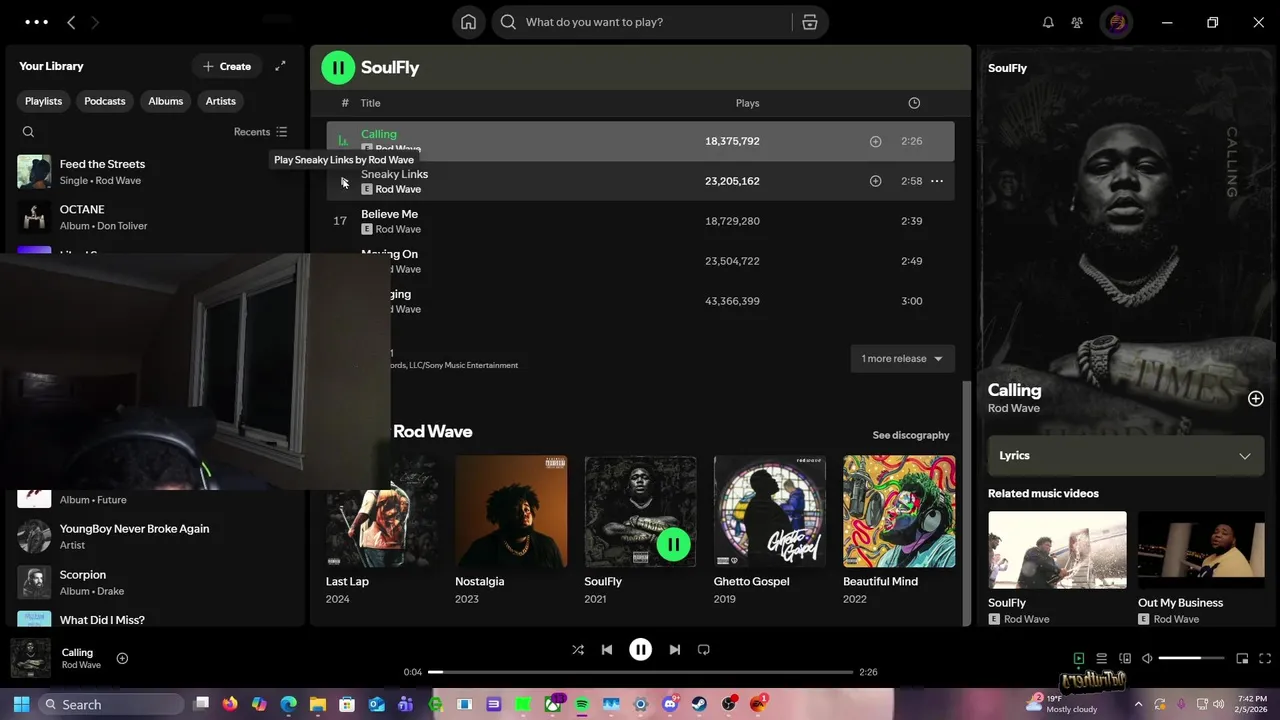Viewport: 1280px width, 720px height.
Task: Enter full screen mode
Action: [1266, 658]
